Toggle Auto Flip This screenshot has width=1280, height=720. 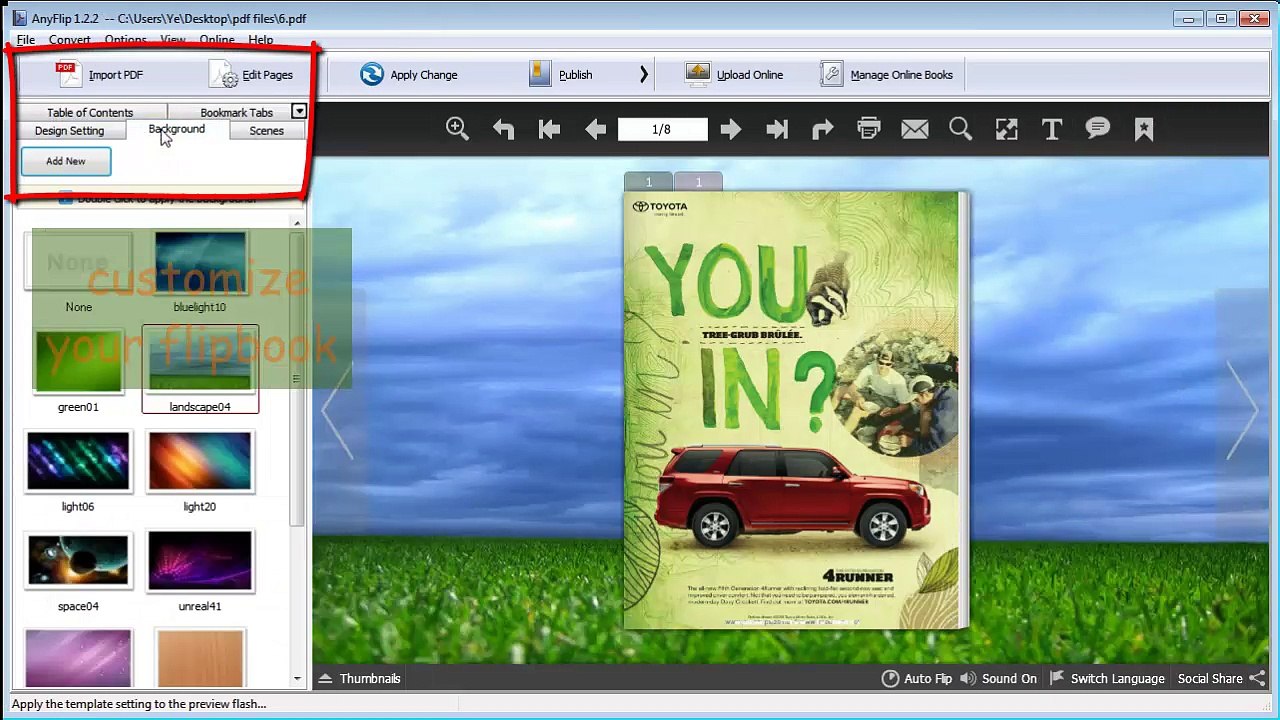(x=917, y=679)
